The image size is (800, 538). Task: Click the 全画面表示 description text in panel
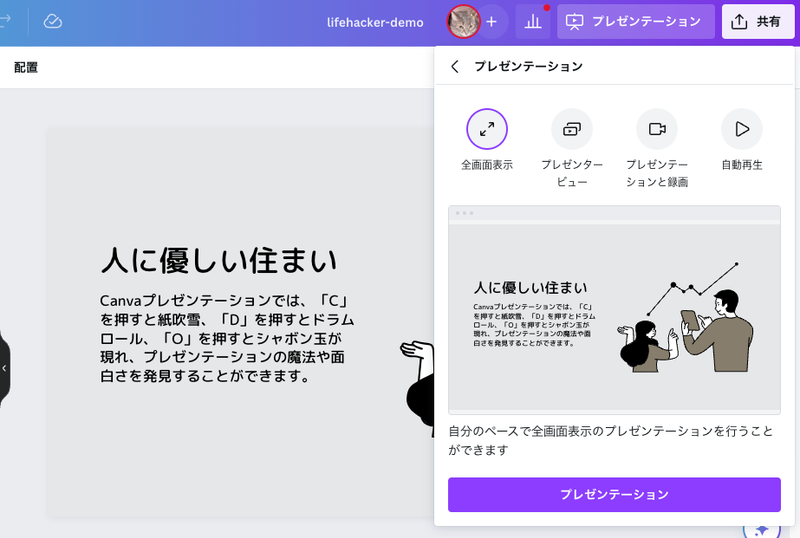[611, 441]
